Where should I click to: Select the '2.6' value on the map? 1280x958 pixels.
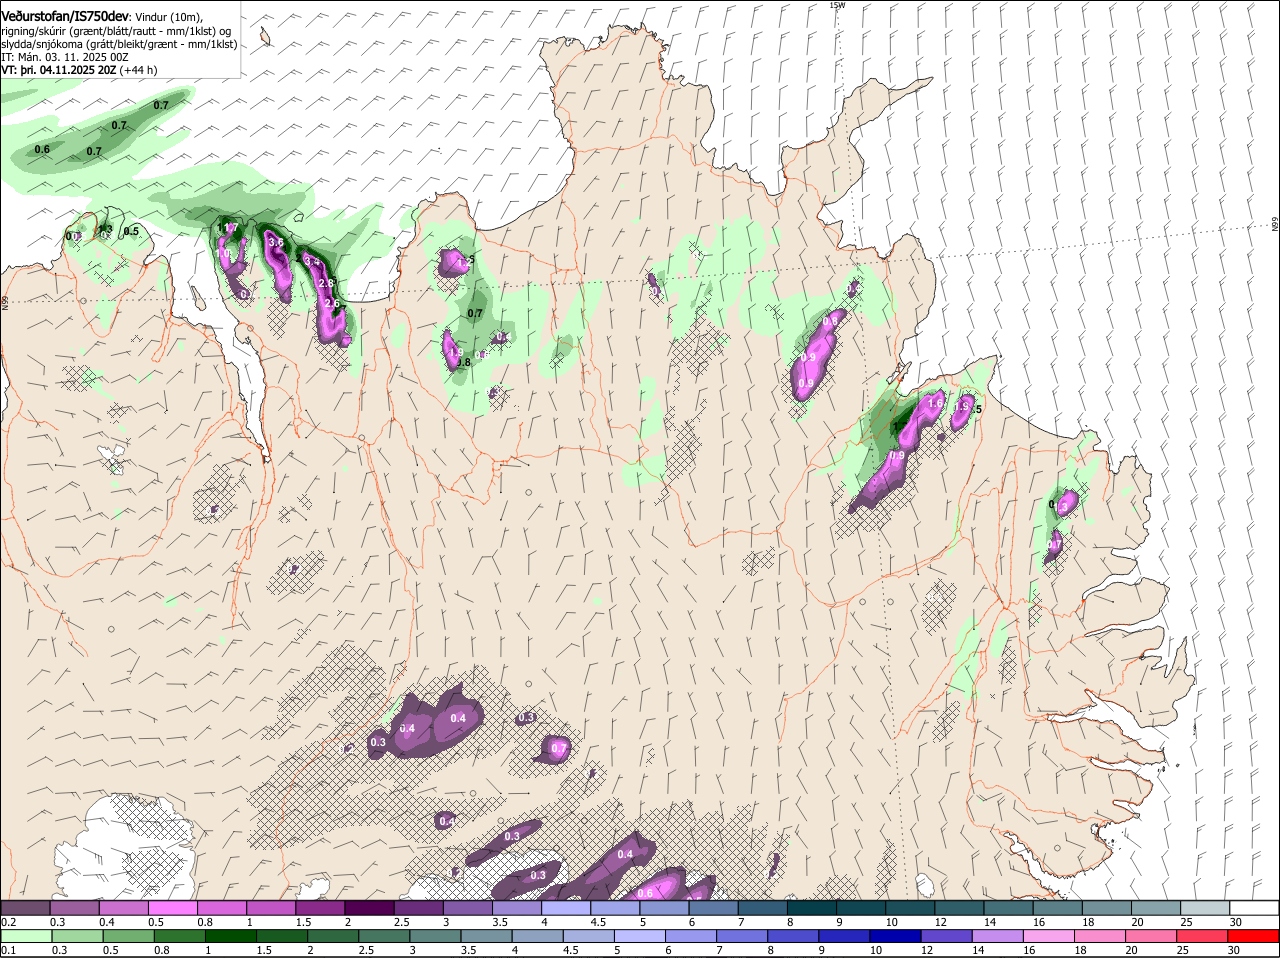pyautogui.click(x=332, y=303)
